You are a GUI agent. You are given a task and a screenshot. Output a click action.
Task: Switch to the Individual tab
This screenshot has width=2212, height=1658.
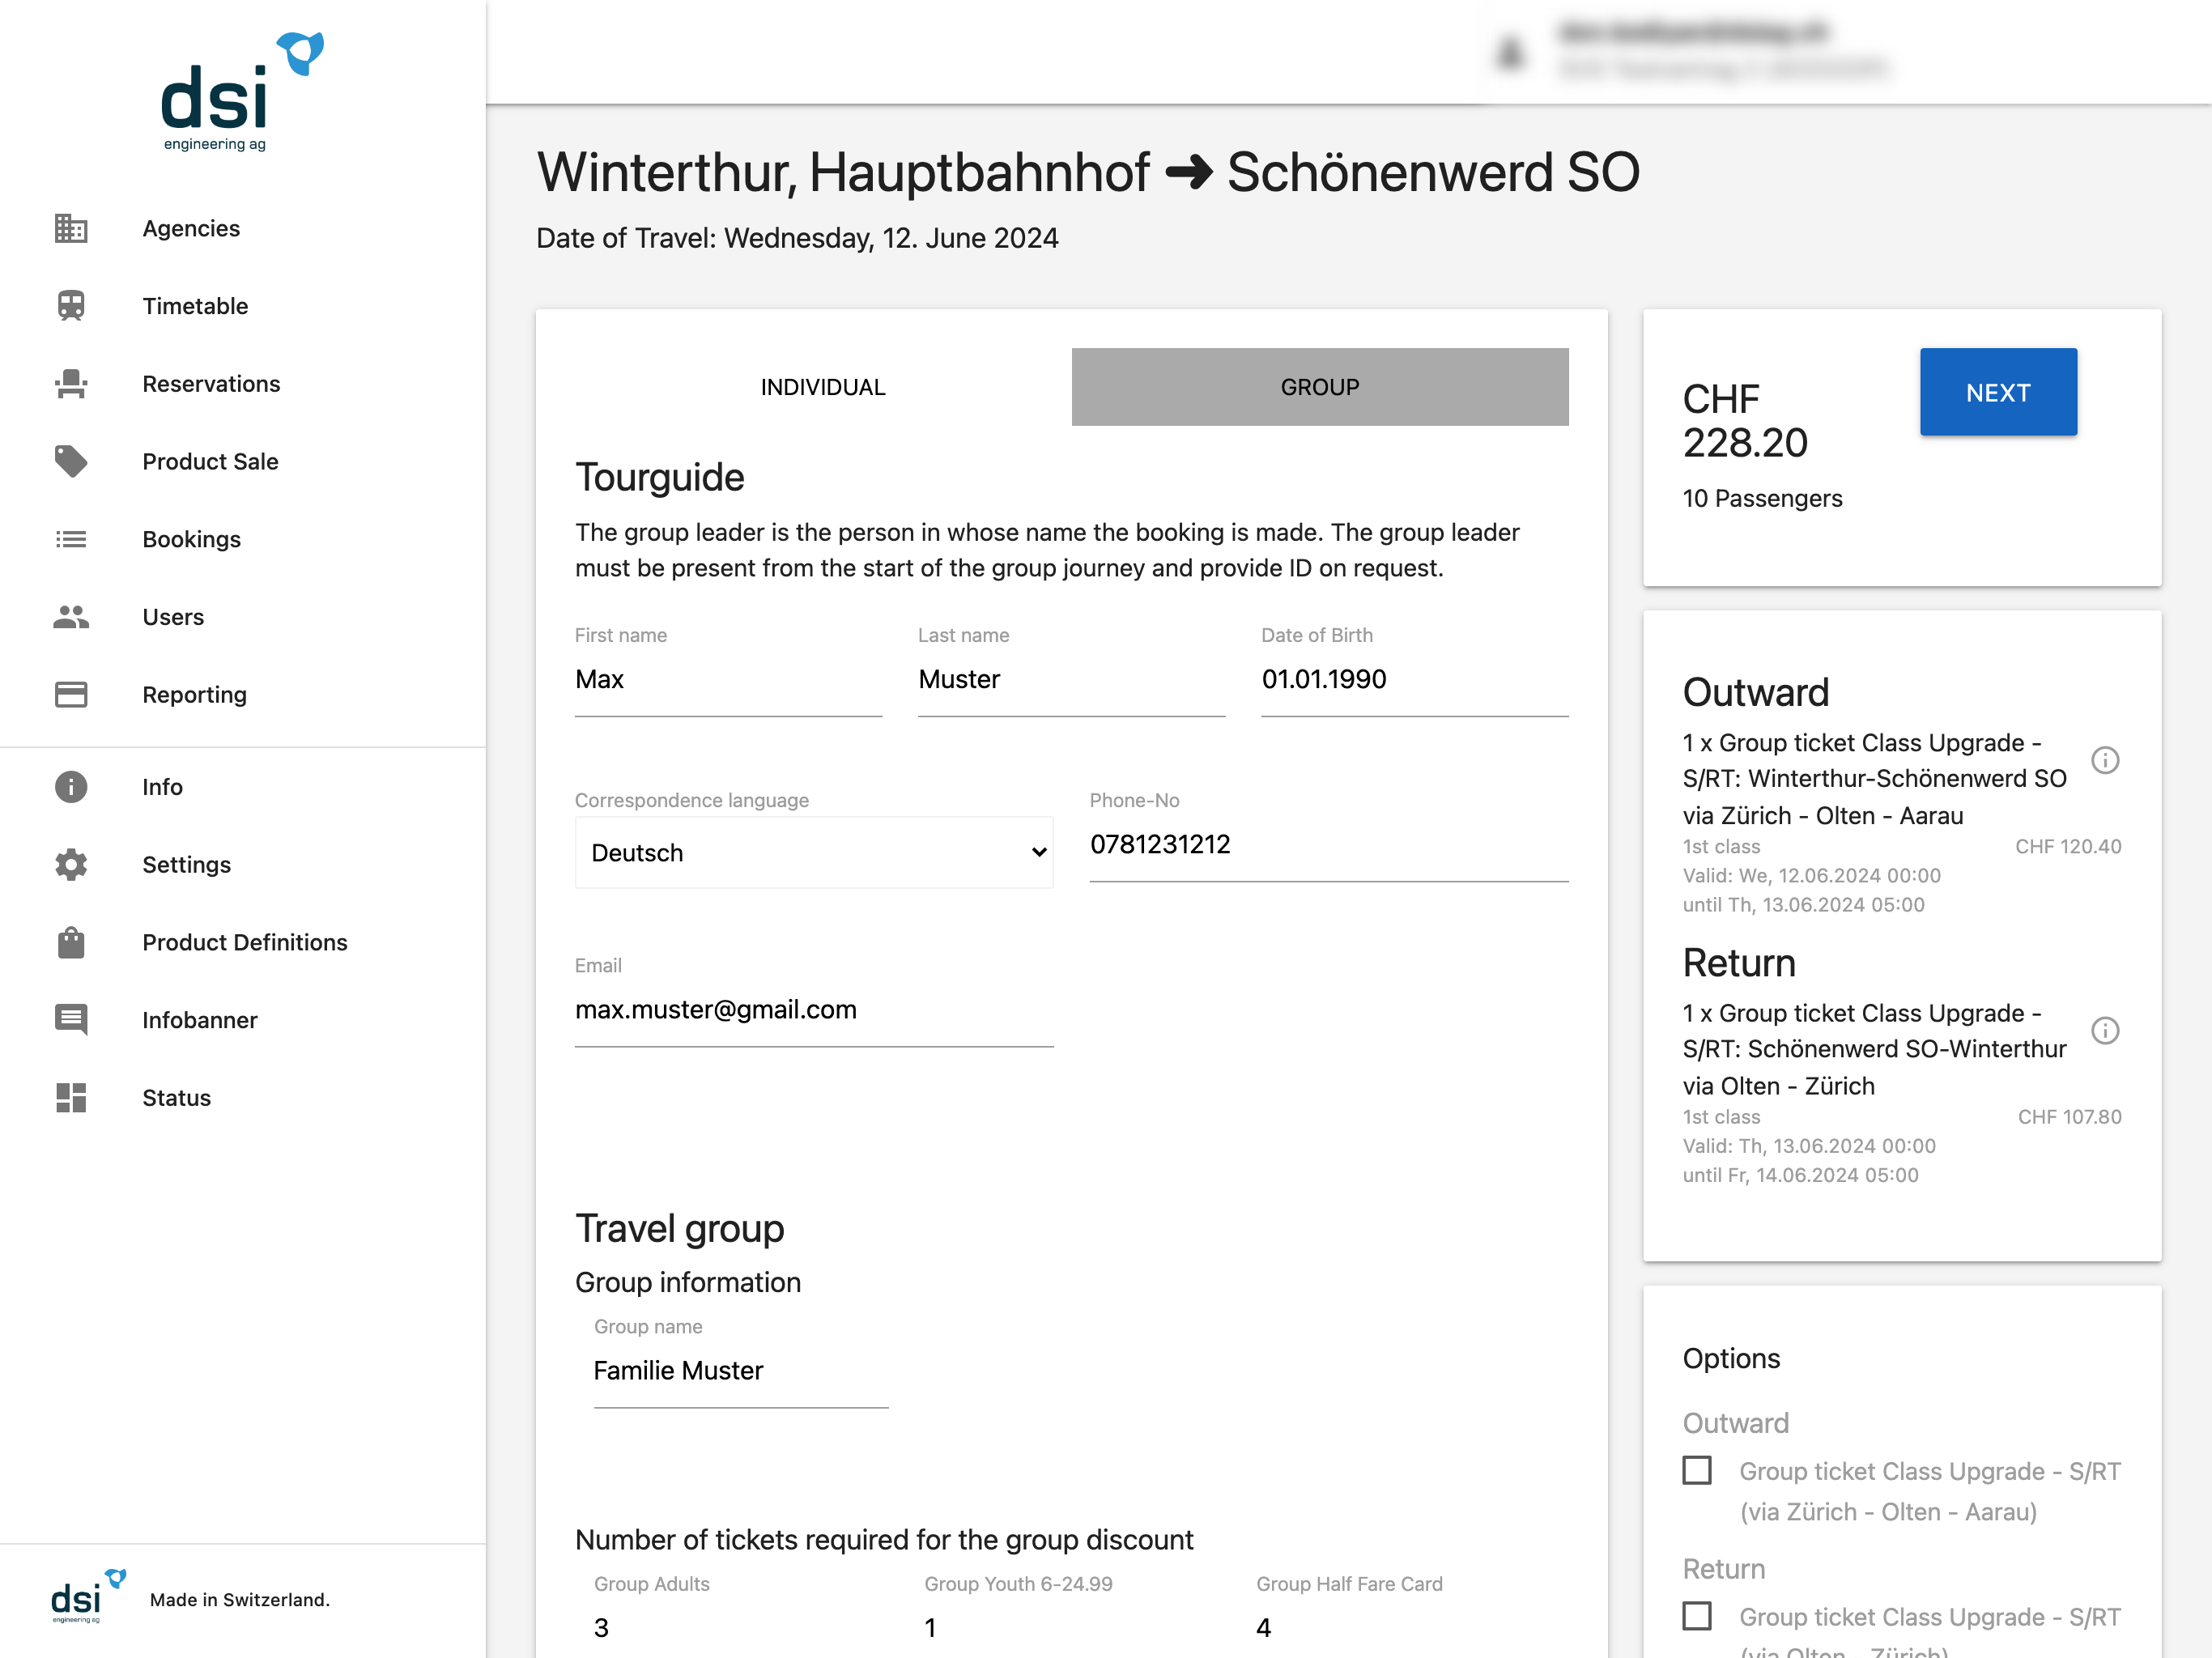point(823,387)
